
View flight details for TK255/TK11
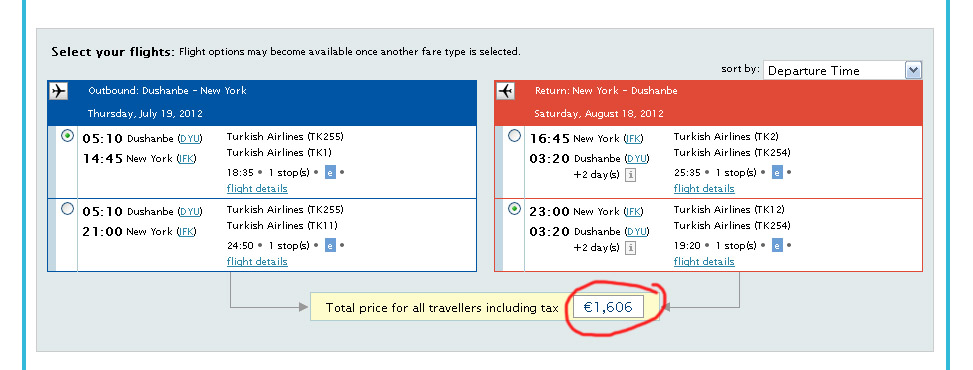[x=257, y=261]
